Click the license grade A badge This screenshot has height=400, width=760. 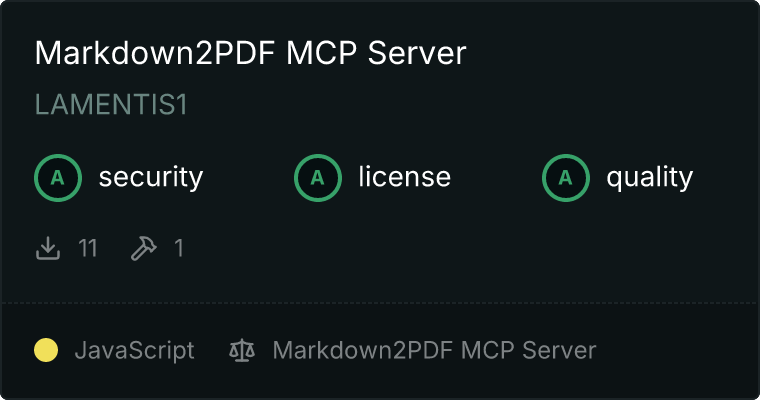(317, 178)
